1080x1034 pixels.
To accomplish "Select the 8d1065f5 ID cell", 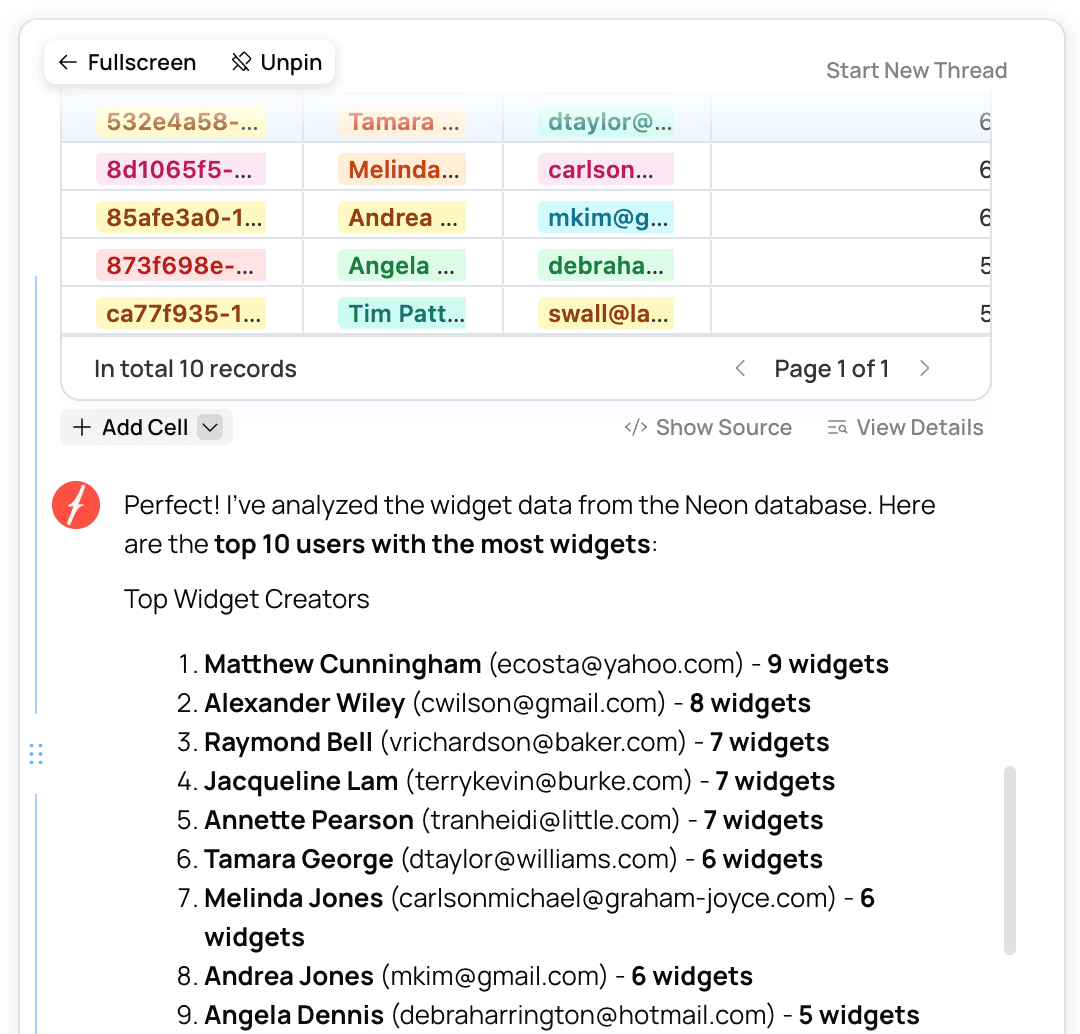I will click(181, 170).
